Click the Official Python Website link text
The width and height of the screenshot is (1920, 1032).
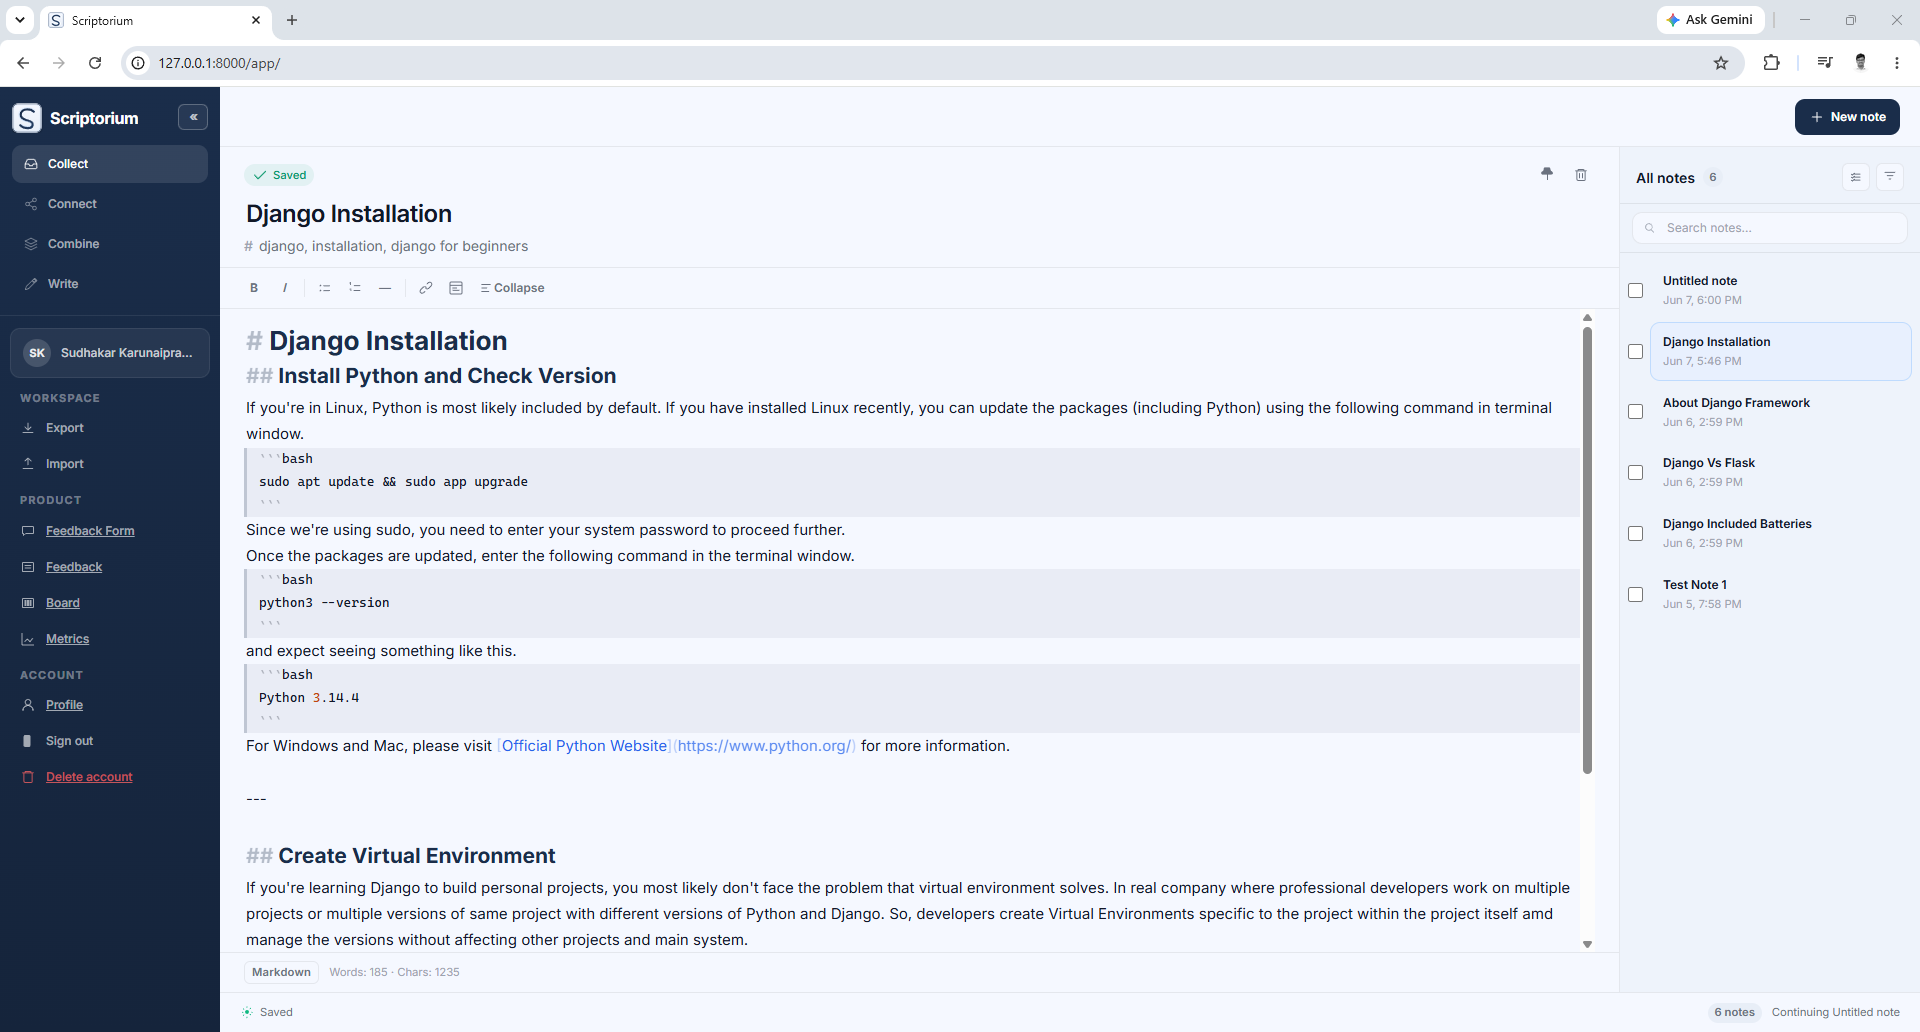[x=585, y=746]
